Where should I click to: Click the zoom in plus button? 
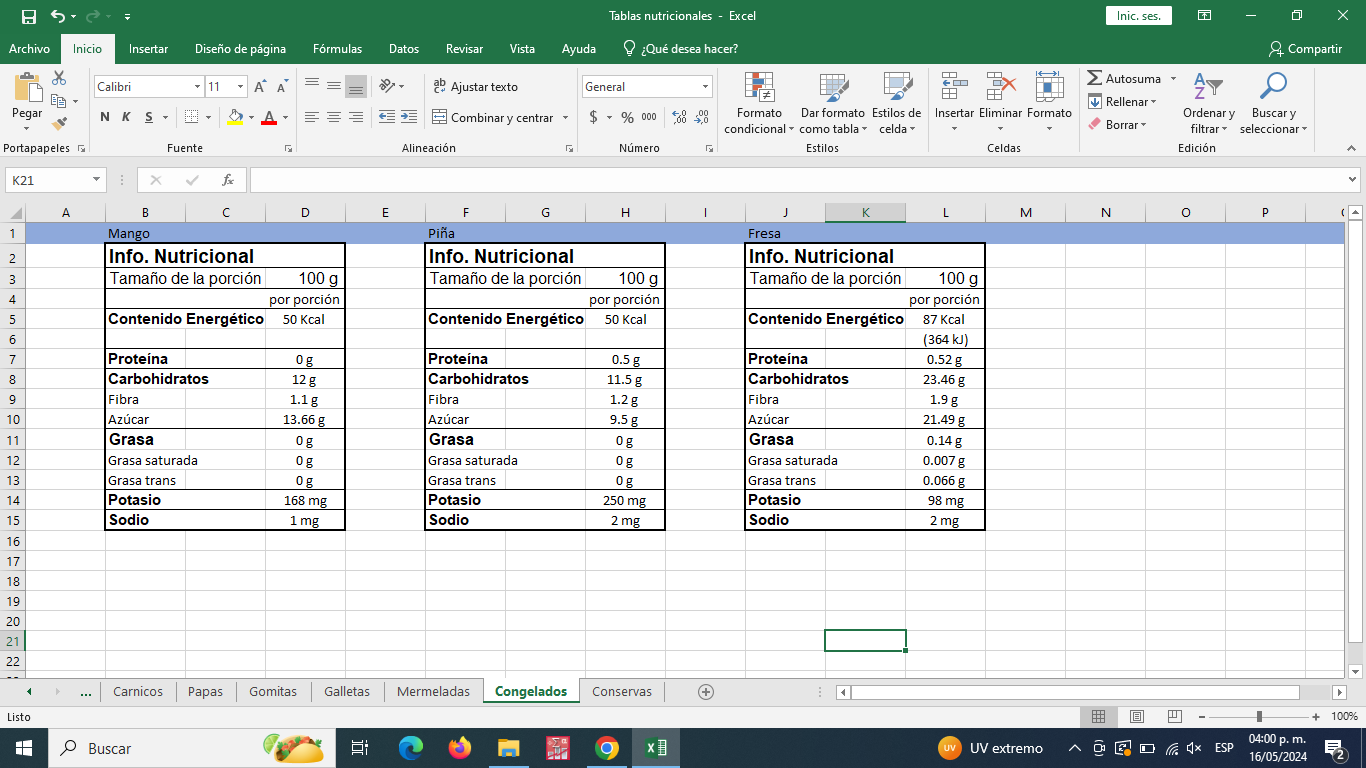(x=1318, y=716)
